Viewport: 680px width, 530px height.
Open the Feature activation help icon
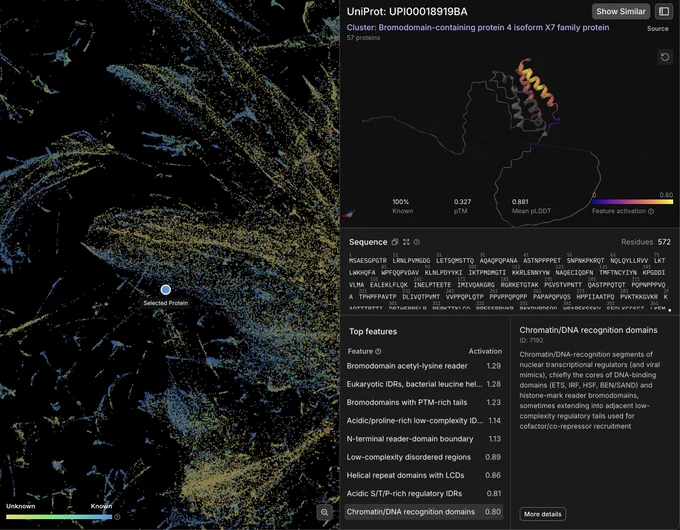point(651,211)
